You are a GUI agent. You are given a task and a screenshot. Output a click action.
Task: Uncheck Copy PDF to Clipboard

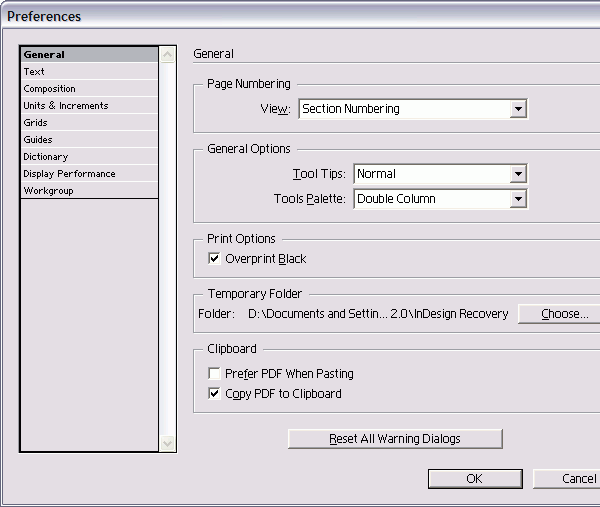point(214,394)
